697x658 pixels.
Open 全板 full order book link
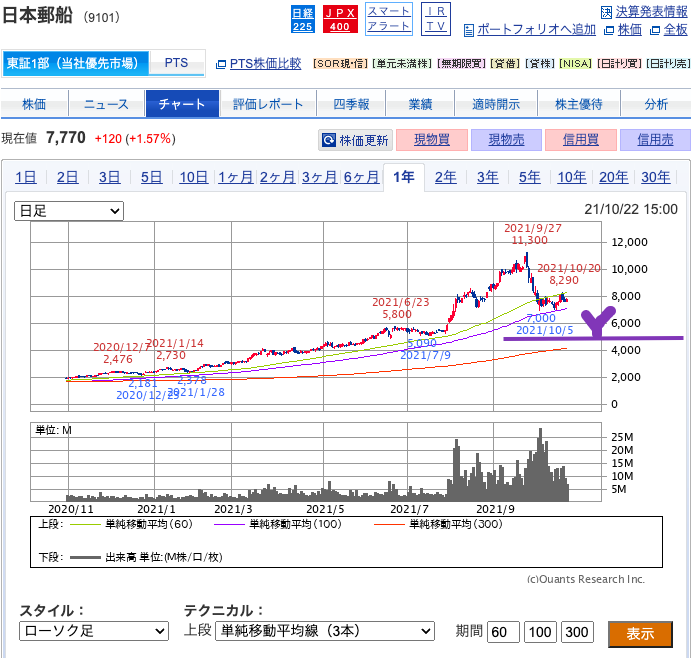click(x=675, y=30)
